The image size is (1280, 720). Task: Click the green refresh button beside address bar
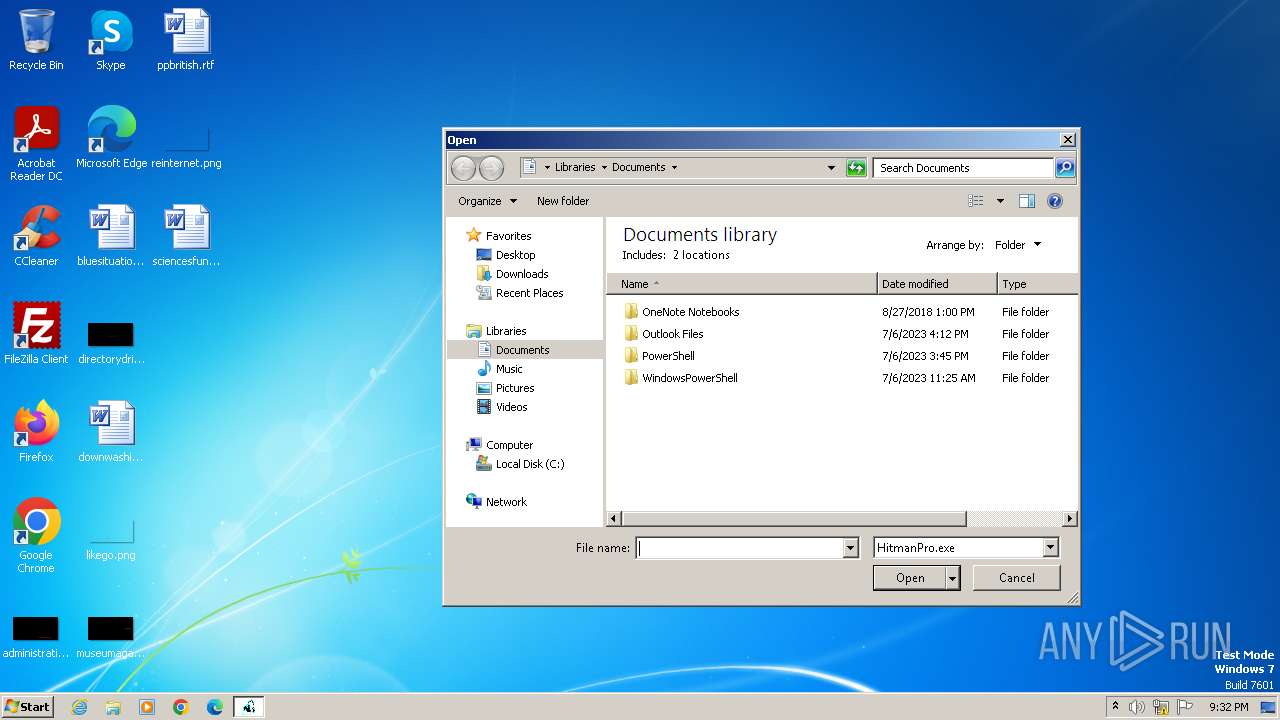coord(856,168)
